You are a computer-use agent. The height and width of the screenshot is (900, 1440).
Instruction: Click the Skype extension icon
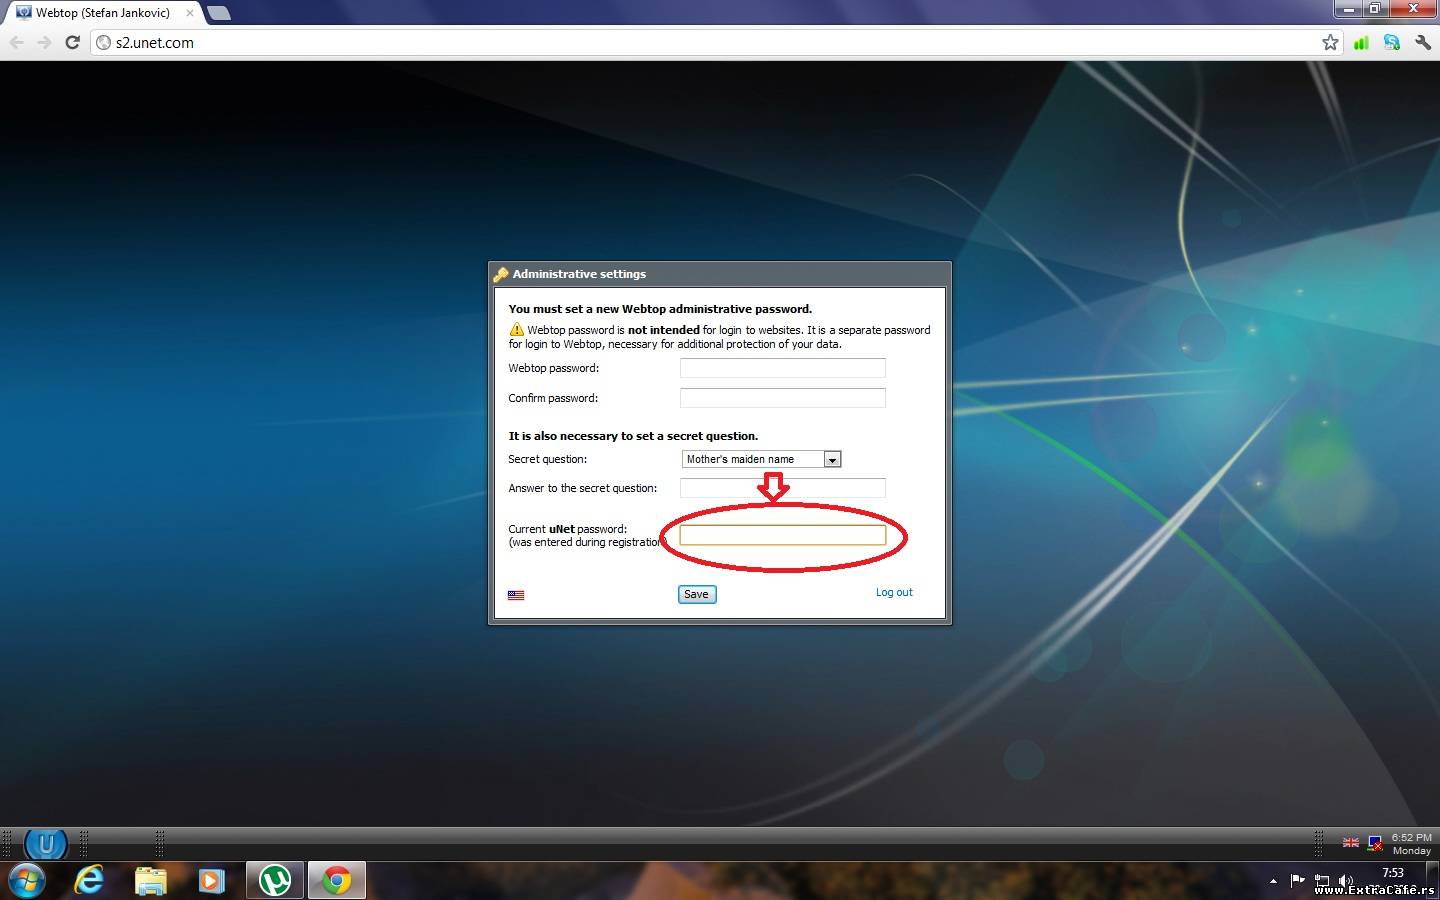click(x=1391, y=42)
